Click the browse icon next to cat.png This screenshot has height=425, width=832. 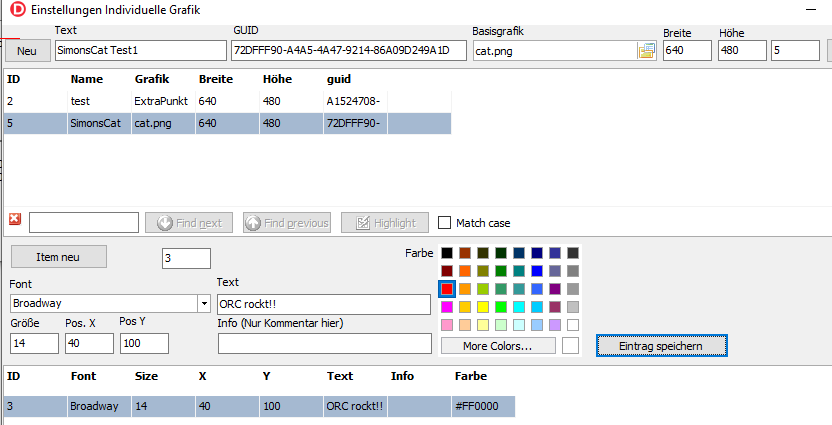(x=645, y=51)
